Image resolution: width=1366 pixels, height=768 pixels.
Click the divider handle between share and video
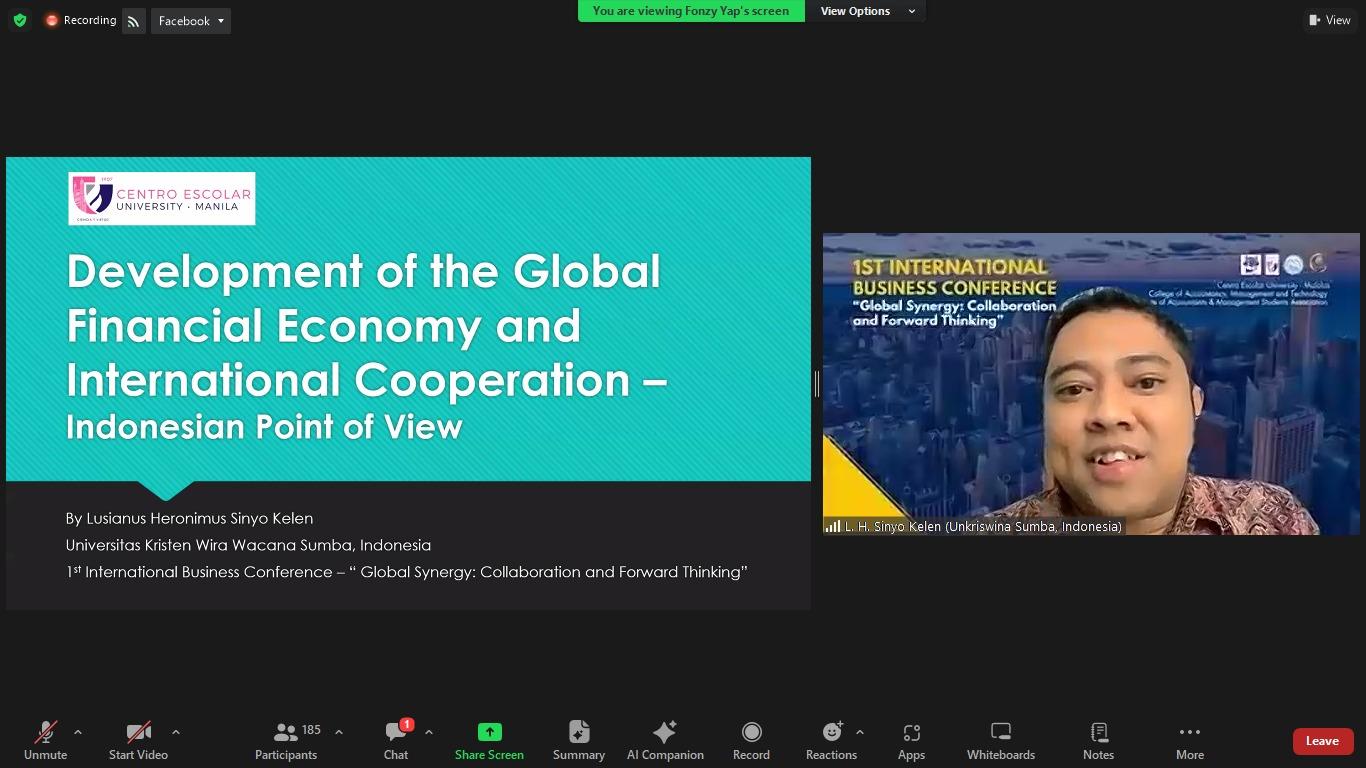point(817,383)
